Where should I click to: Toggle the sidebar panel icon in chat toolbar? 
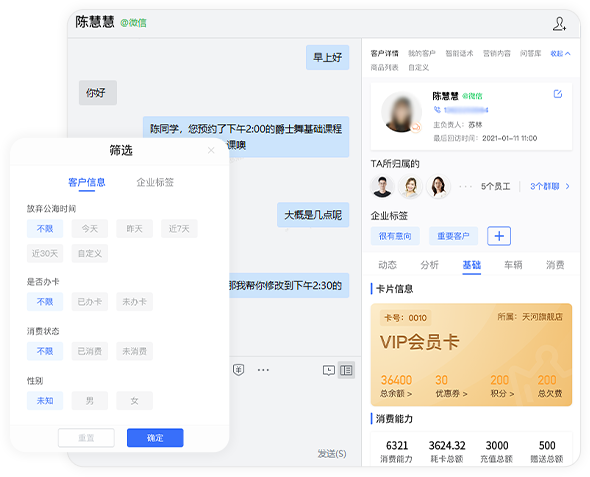346,370
